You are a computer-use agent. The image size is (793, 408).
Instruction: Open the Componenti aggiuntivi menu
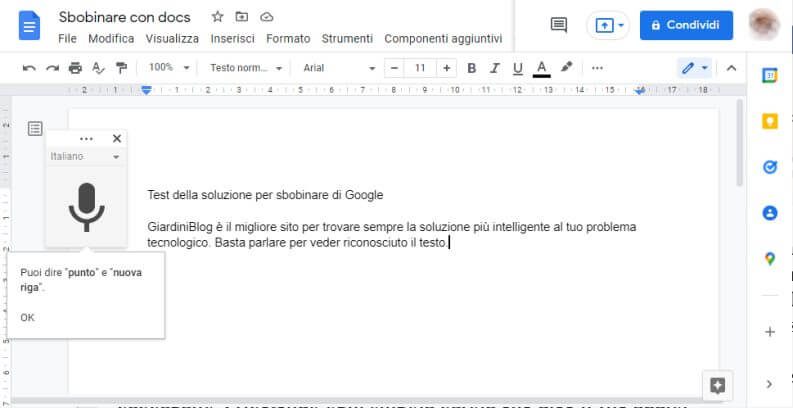coord(444,39)
